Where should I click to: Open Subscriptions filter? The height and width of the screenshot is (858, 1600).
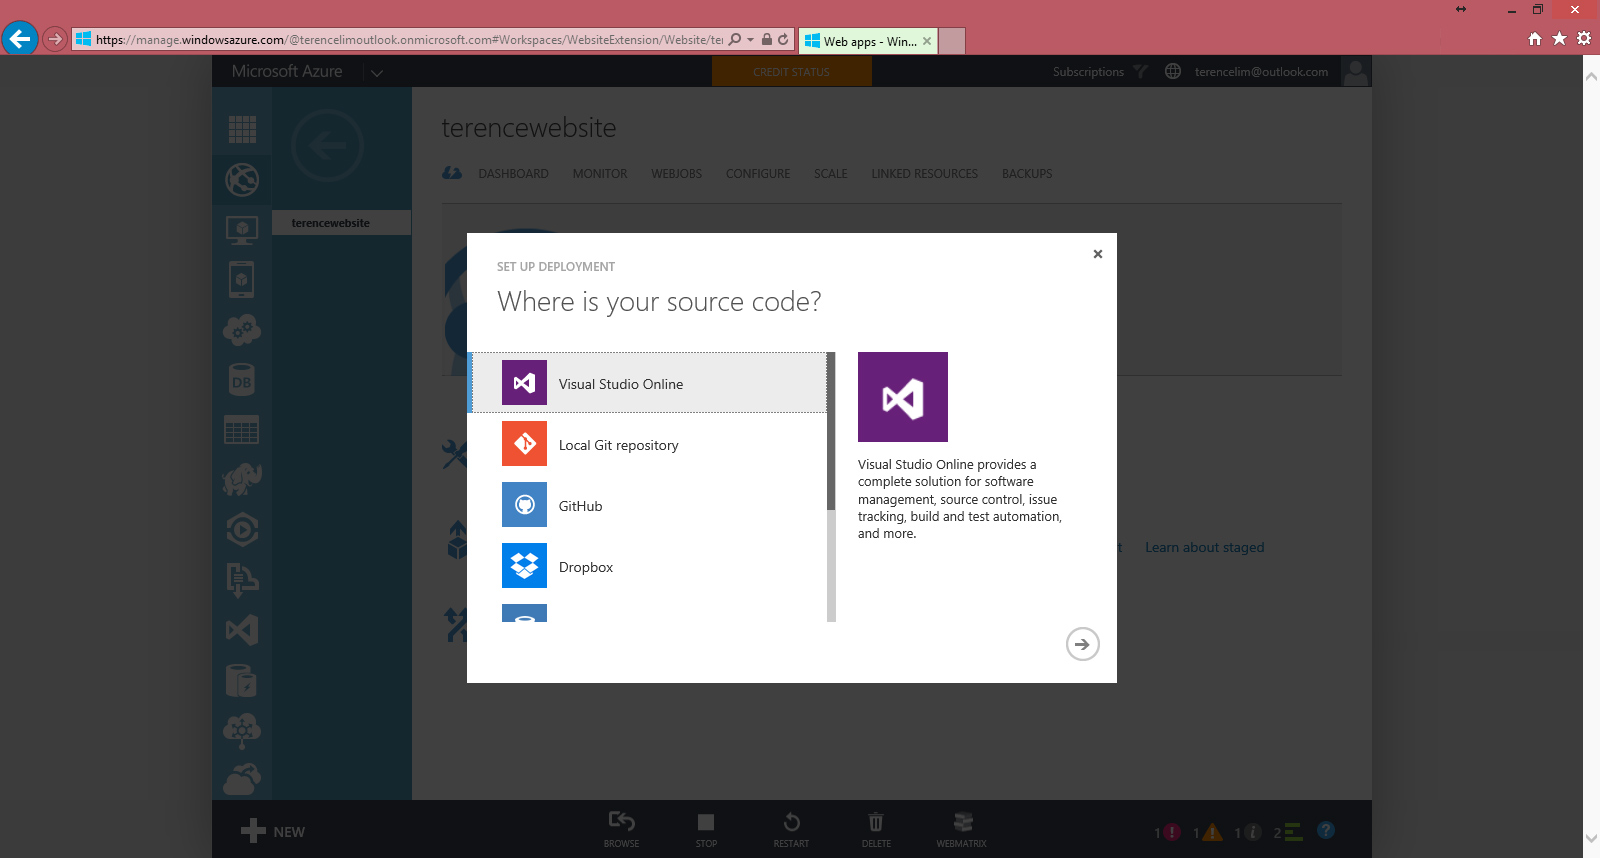[1100, 72]
